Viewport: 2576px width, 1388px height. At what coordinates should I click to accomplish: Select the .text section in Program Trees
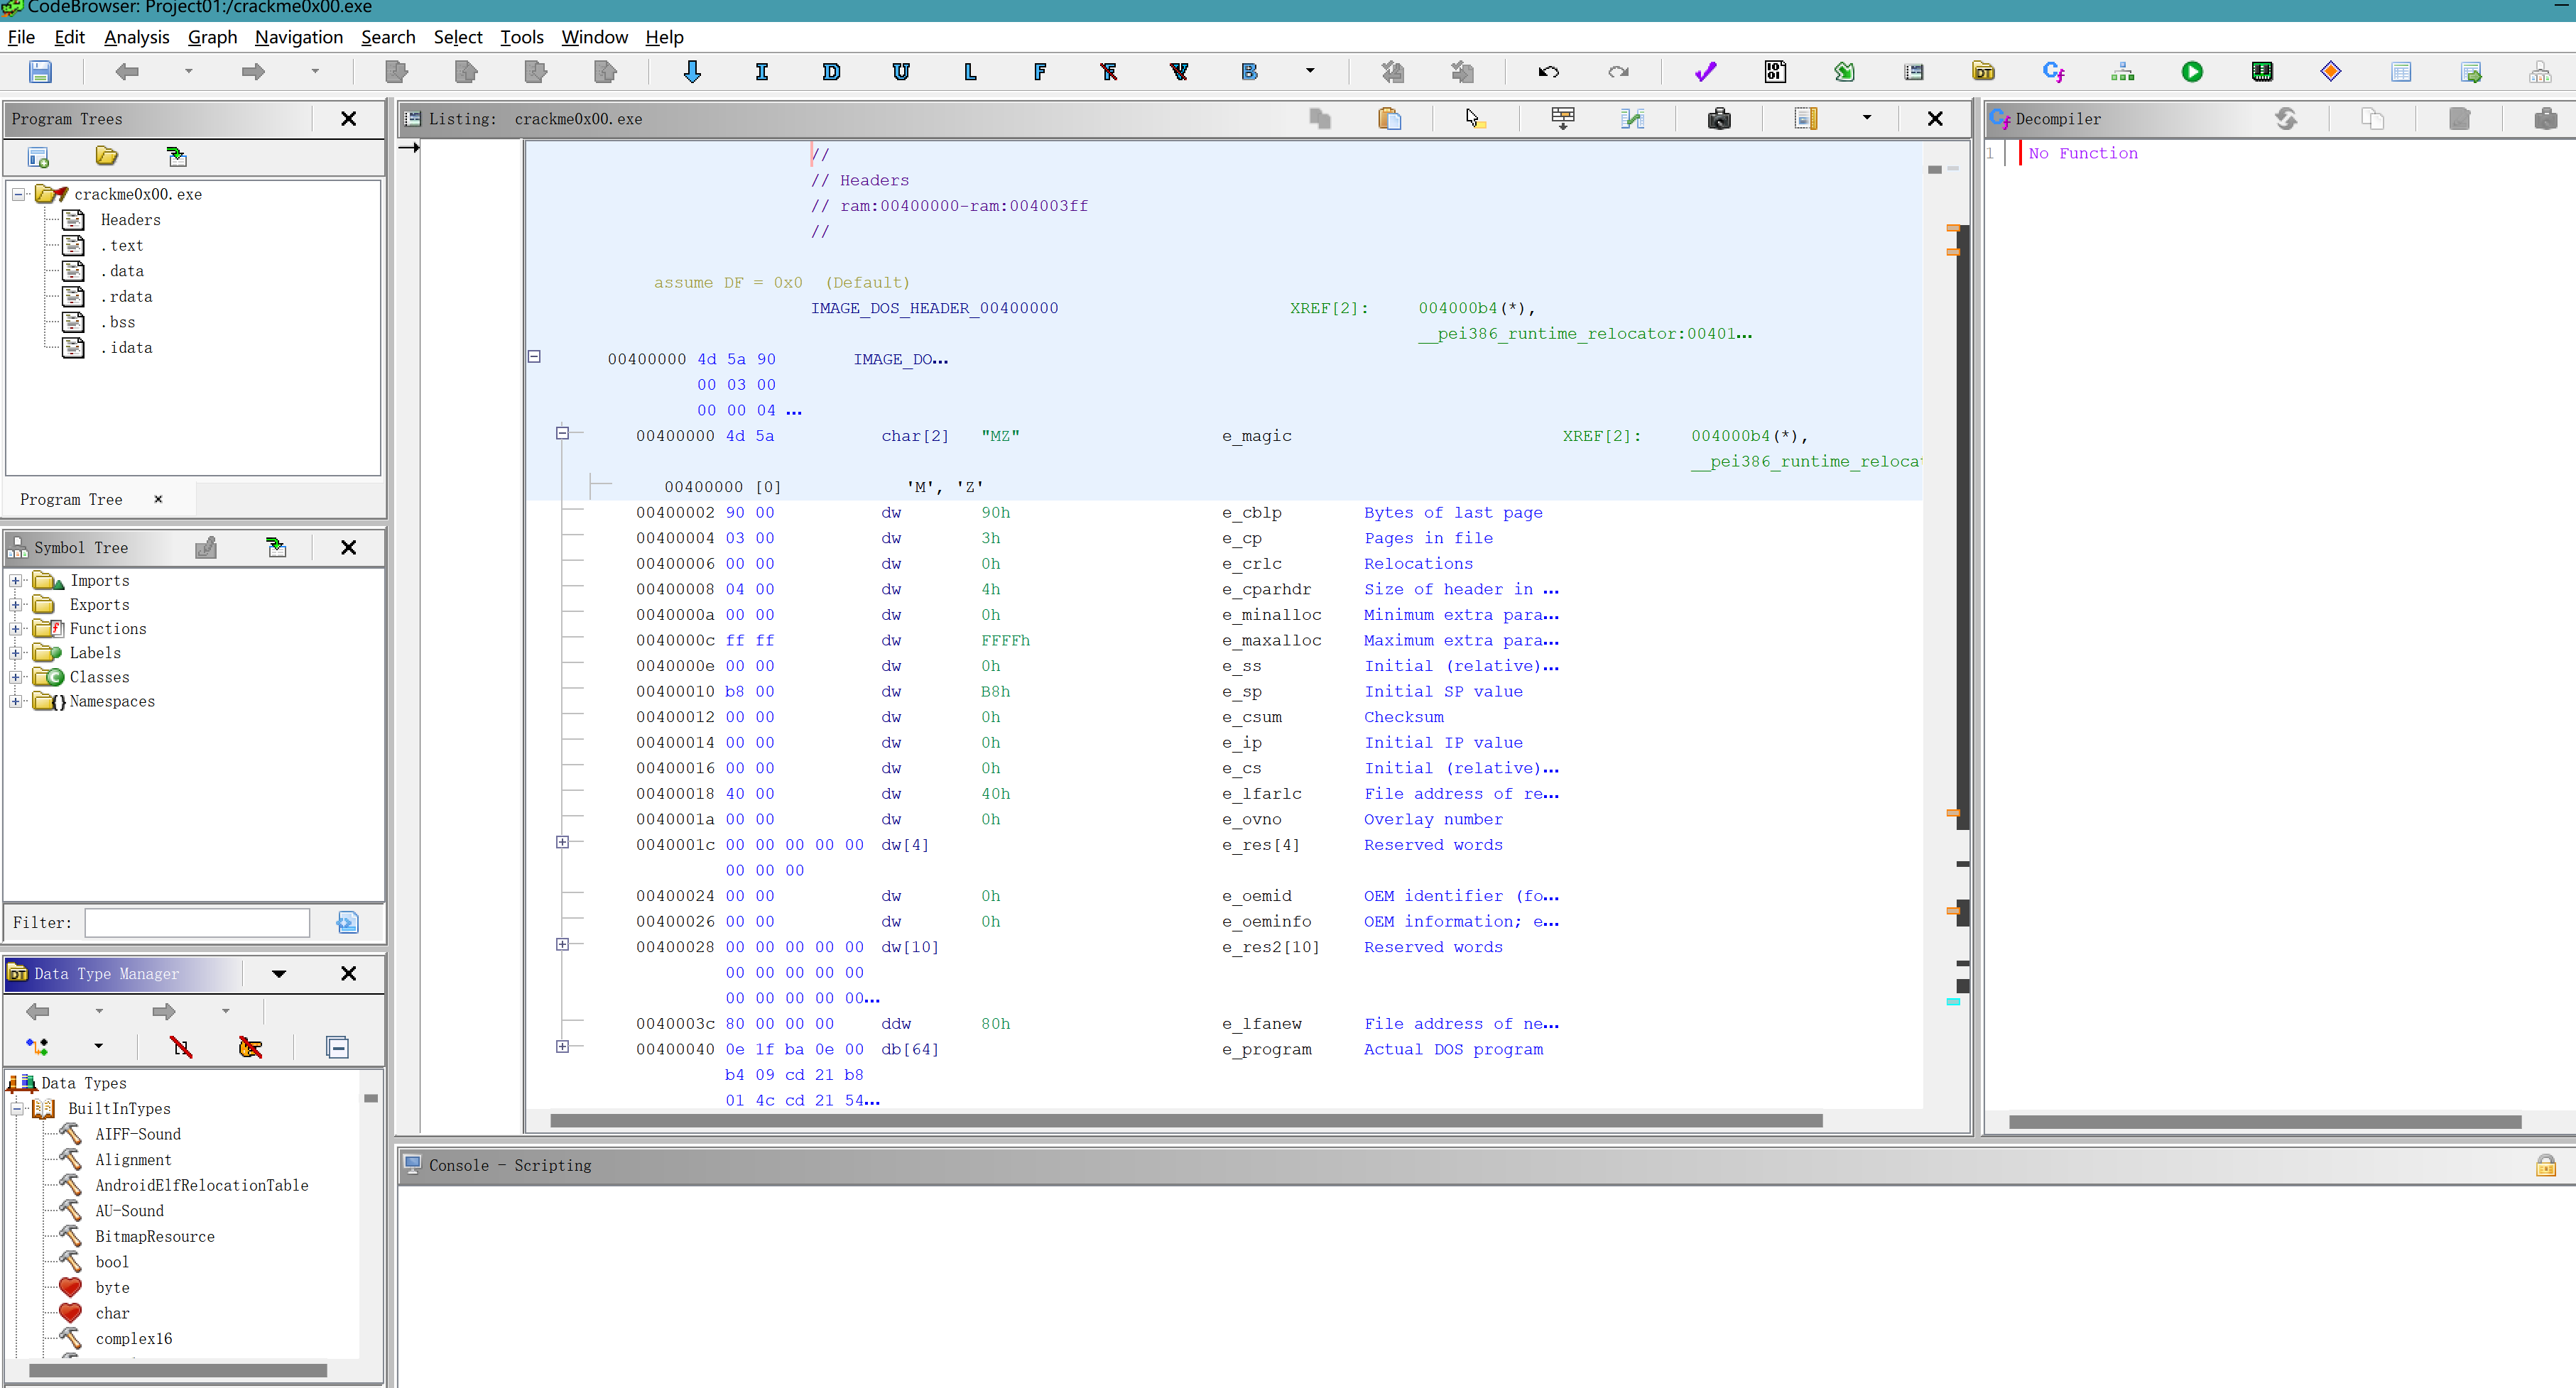point(122,245)
